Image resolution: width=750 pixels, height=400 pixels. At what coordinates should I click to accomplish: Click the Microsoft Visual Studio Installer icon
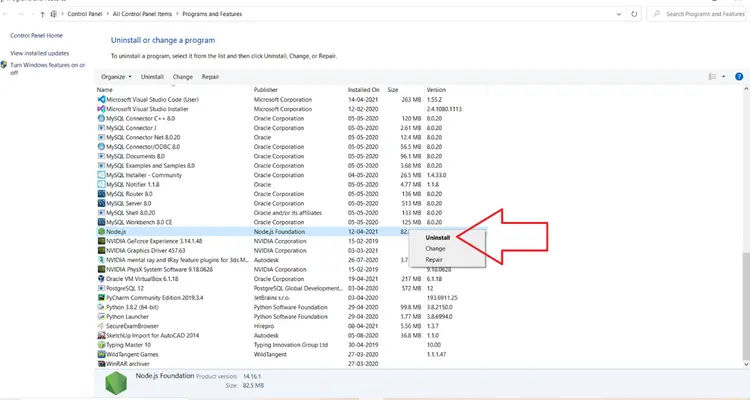[101, 109]
